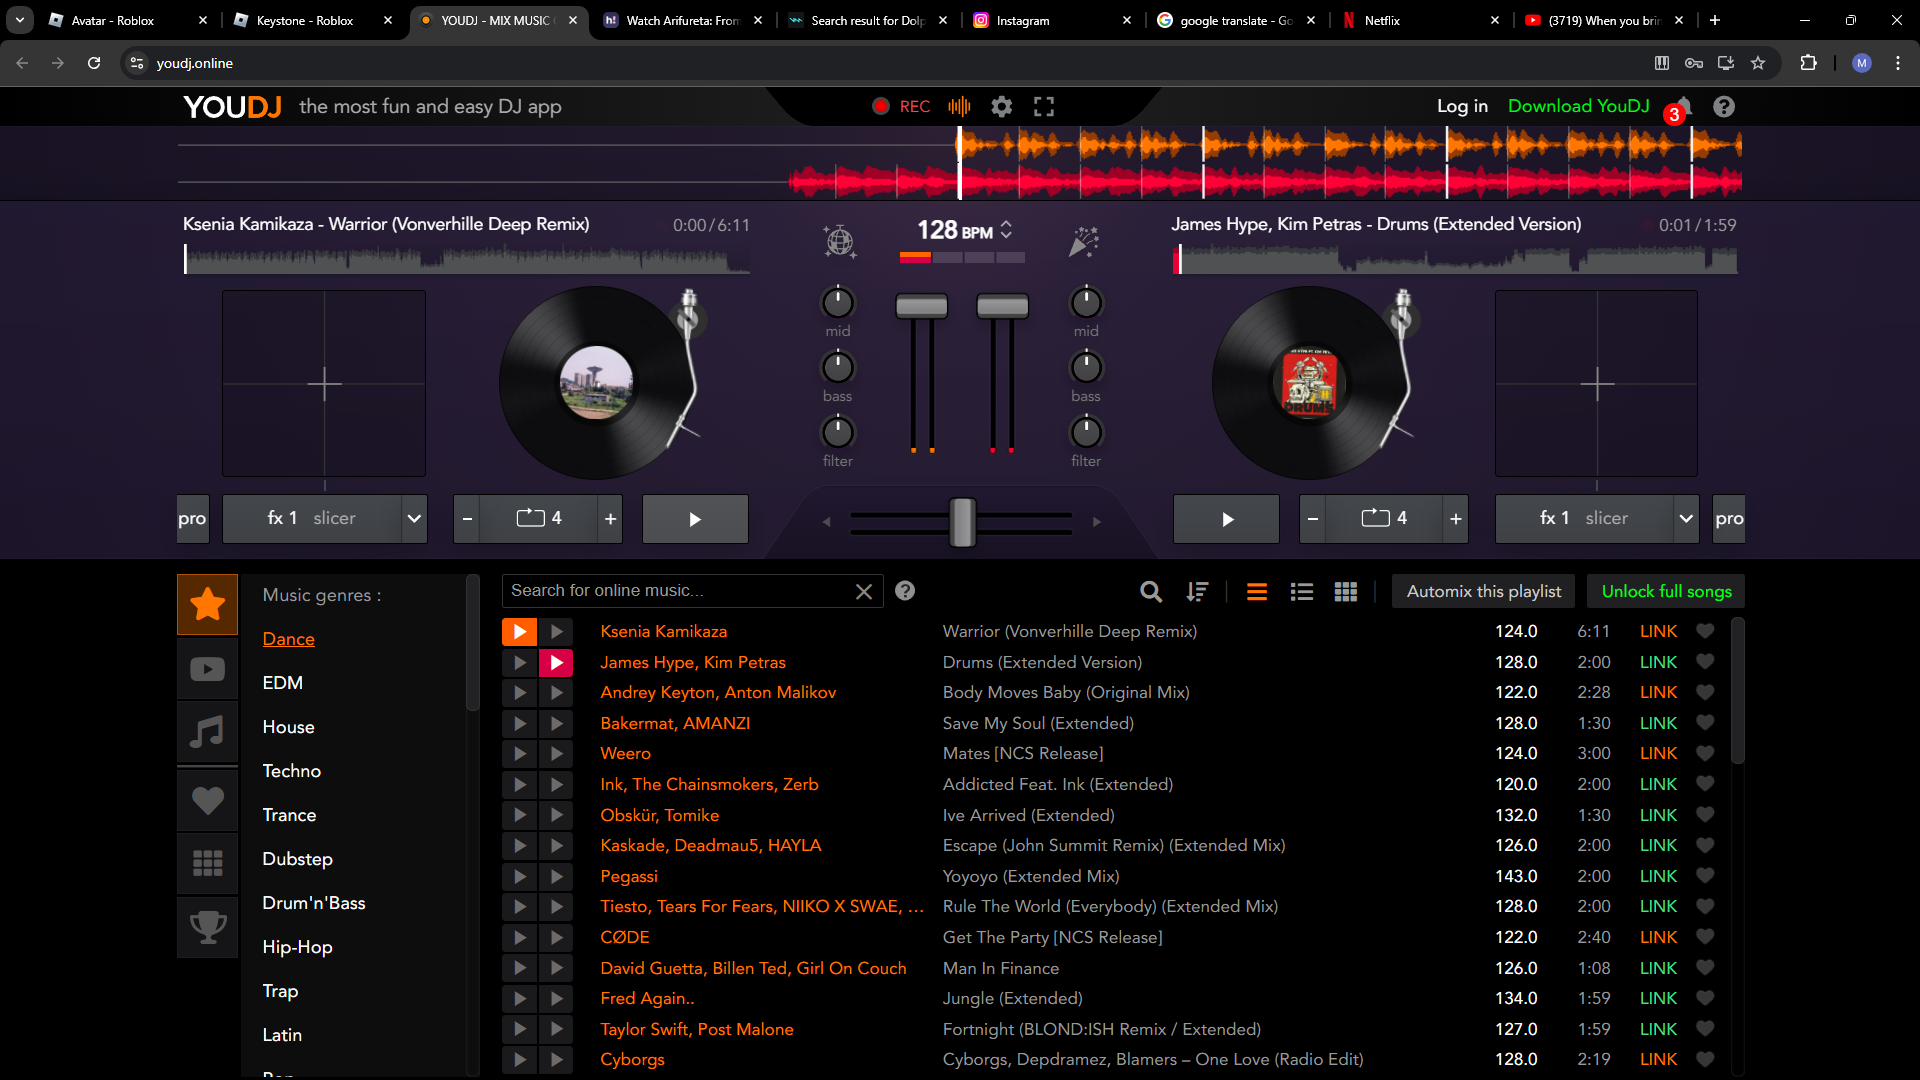The height and width of the screenshot is (1080, 1920).
Task: Open the LINK for Weero track
Action: (1658, 753)
